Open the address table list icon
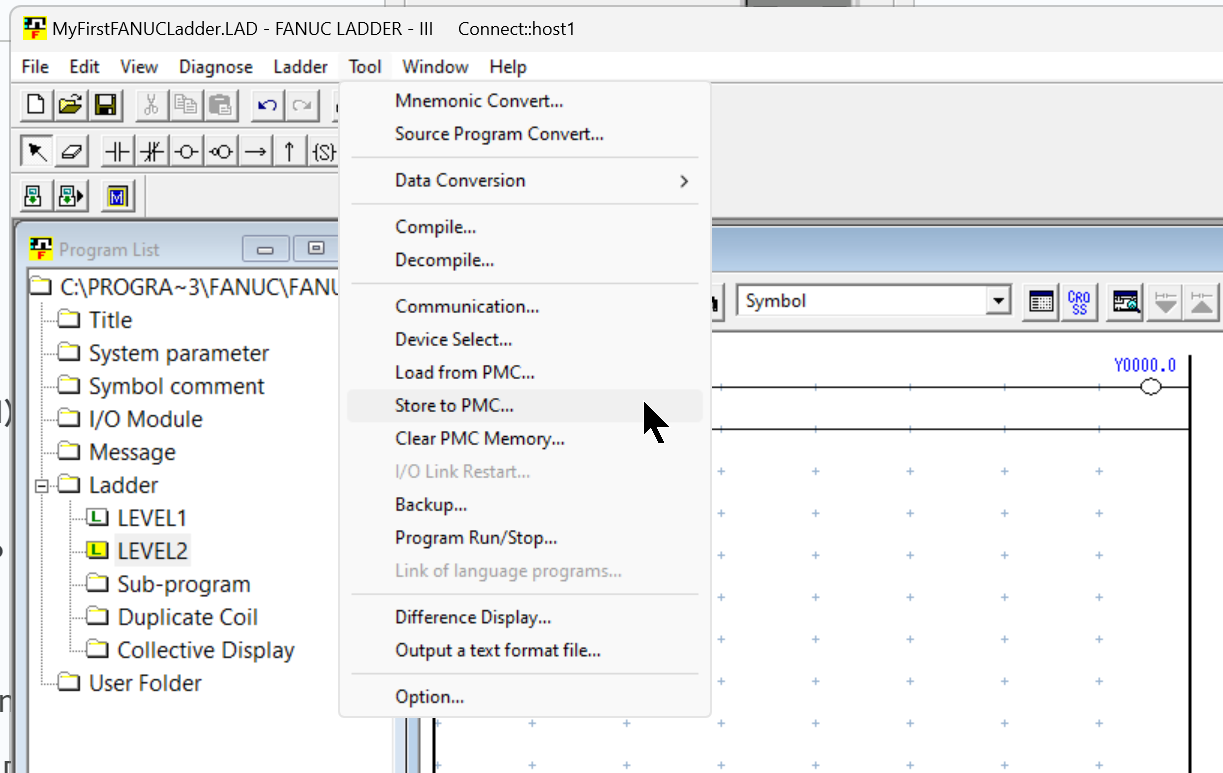The image size is (1223, 773). [x=1041, y=301]
